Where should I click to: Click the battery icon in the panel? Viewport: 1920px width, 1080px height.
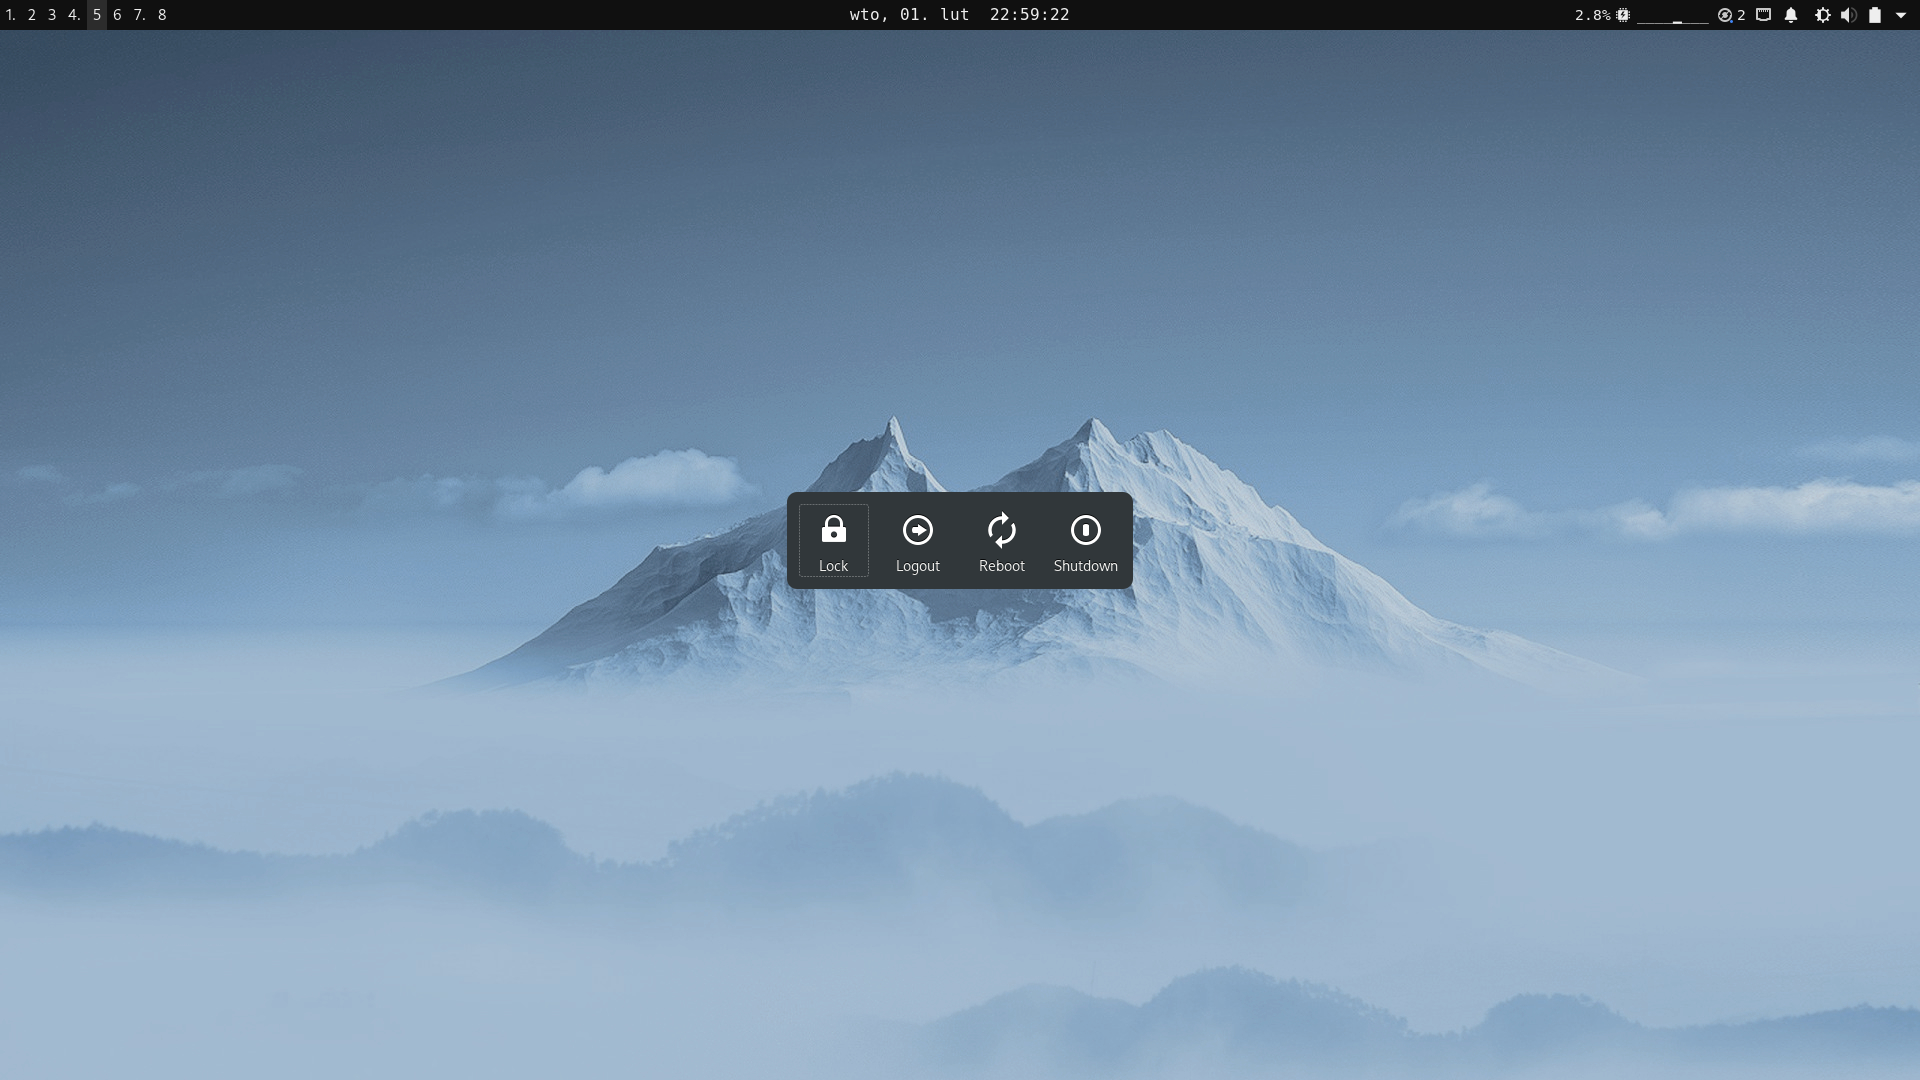coord(1875,15)
